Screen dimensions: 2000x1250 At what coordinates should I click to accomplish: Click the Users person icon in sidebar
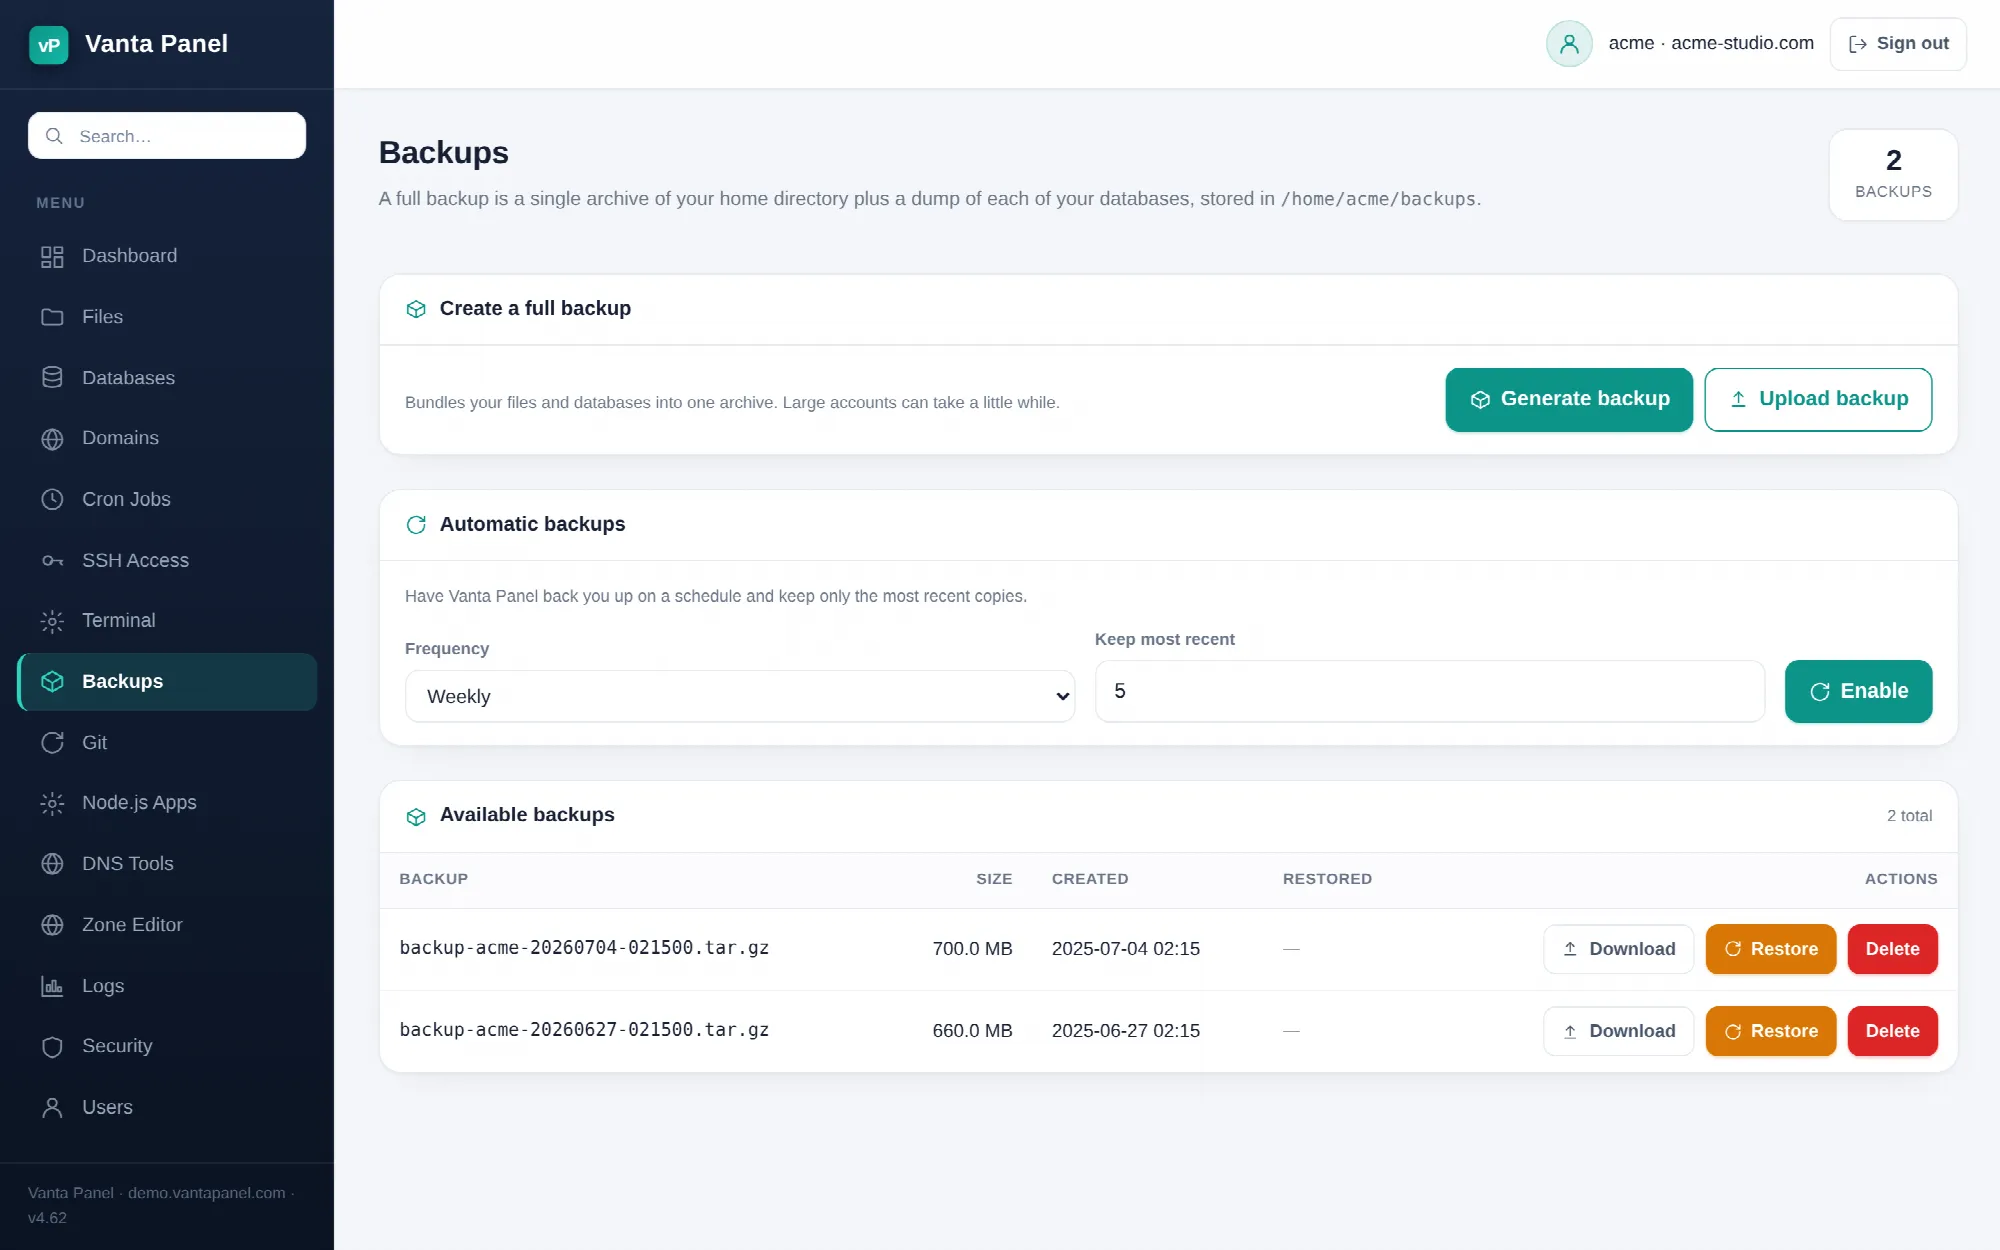(52, 1108)
